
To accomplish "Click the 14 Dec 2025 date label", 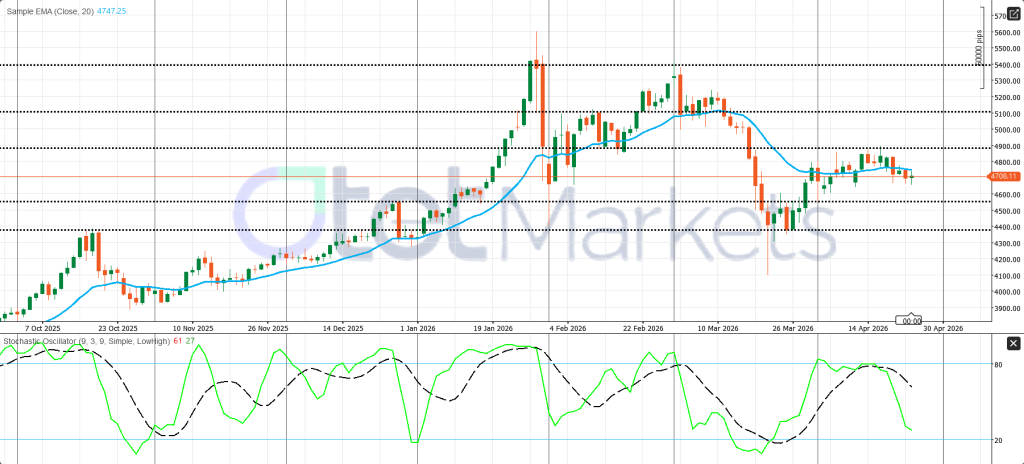I will point(344,328).
